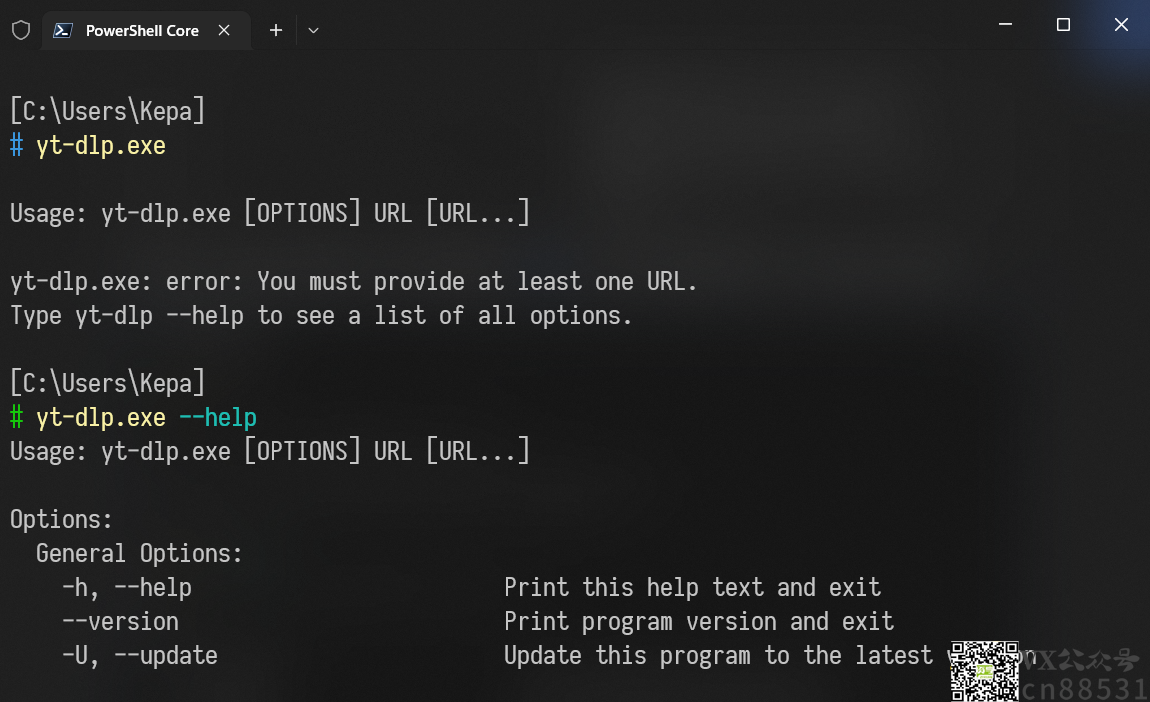Viewport: 1150px width, 702px height.
Task: Click the 'error: You must provide' message line
Action: pyautogui.click(x=353, y=281)
